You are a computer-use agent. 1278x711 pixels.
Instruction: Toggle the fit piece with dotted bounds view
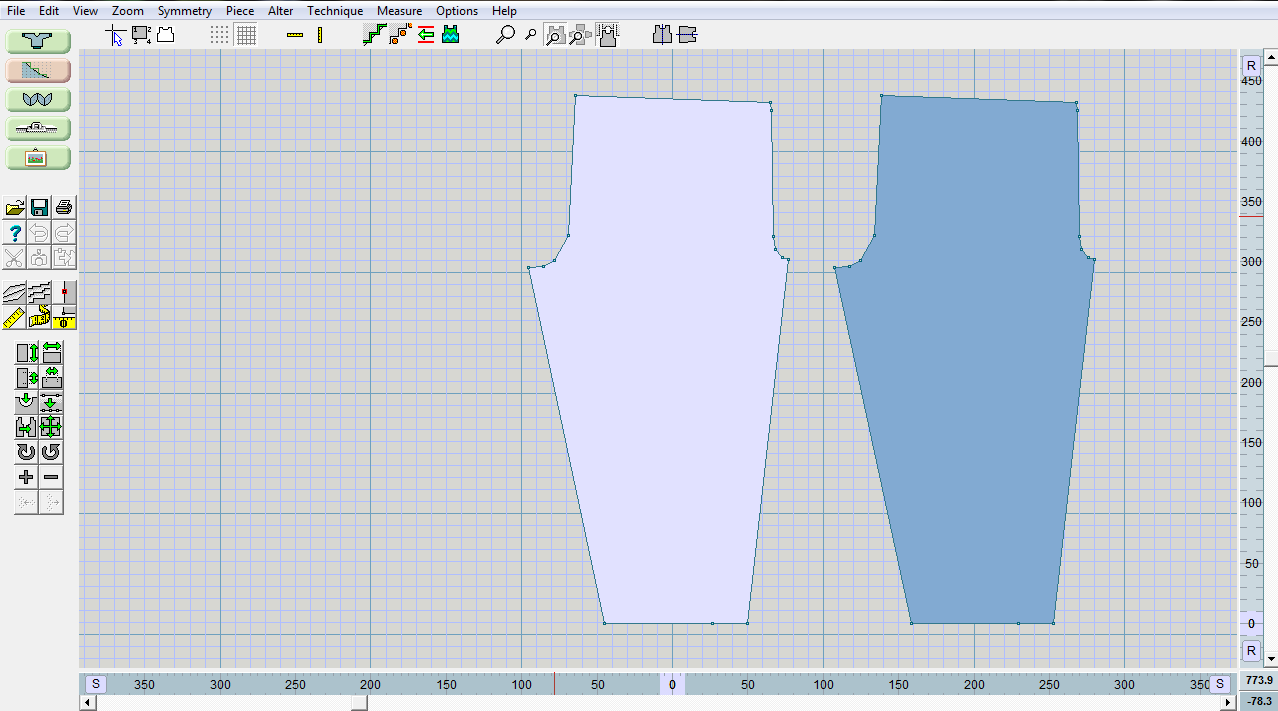click(606, 35)
